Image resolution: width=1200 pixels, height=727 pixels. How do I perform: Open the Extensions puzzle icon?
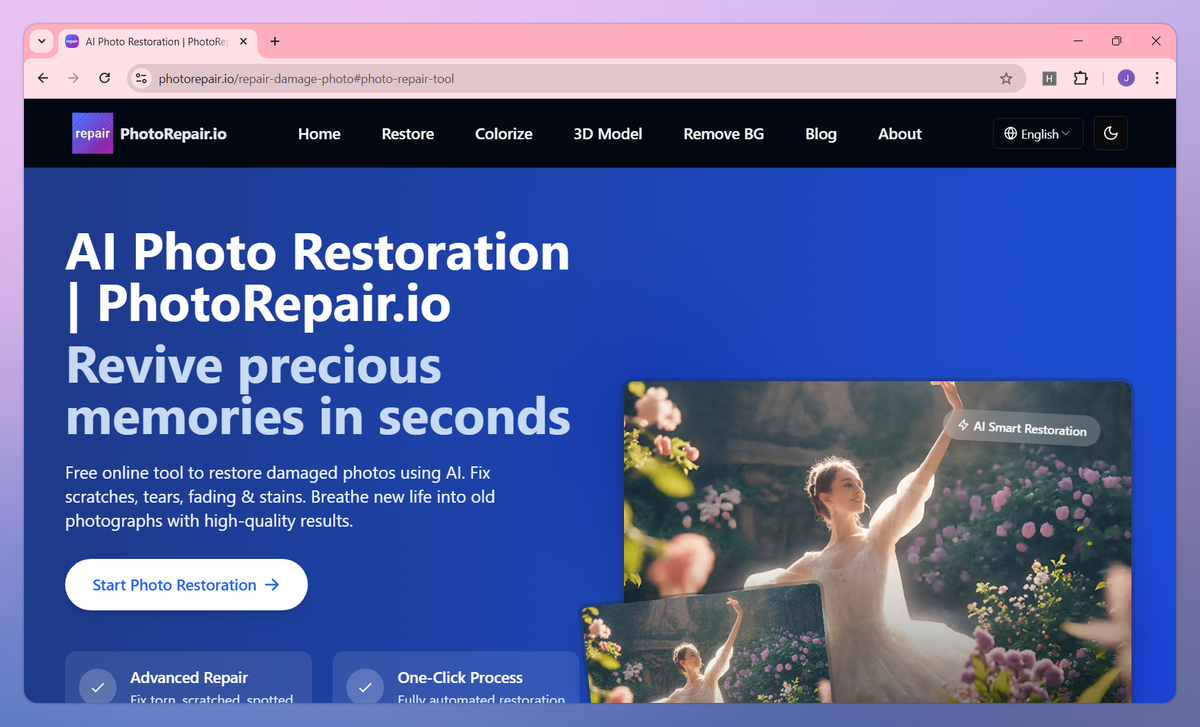(x=1080, y=78)
